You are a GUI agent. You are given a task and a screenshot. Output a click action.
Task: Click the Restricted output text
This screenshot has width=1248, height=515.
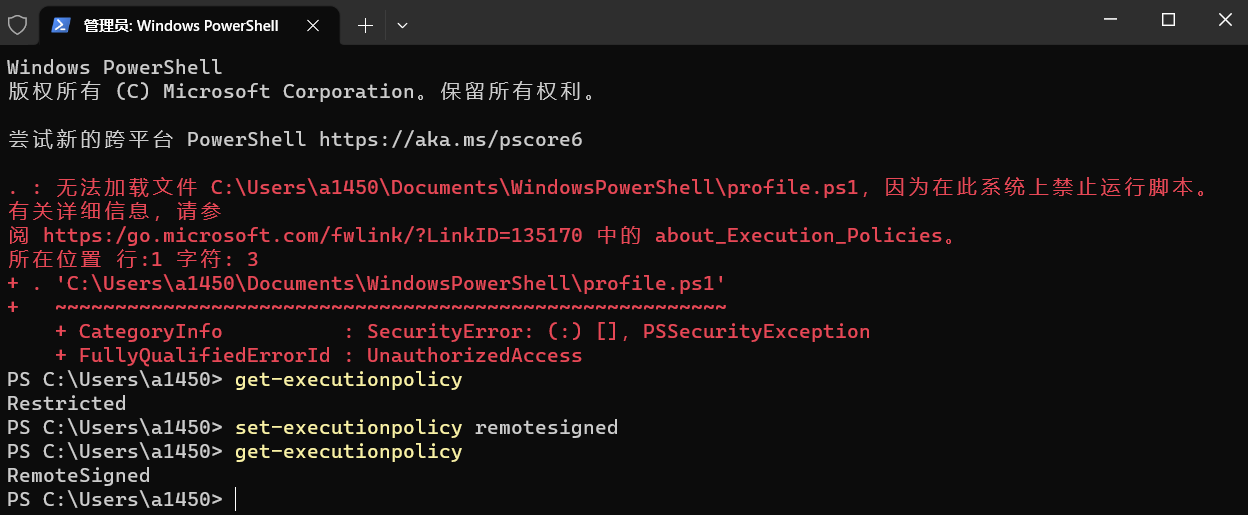click(x=67, y=403)
